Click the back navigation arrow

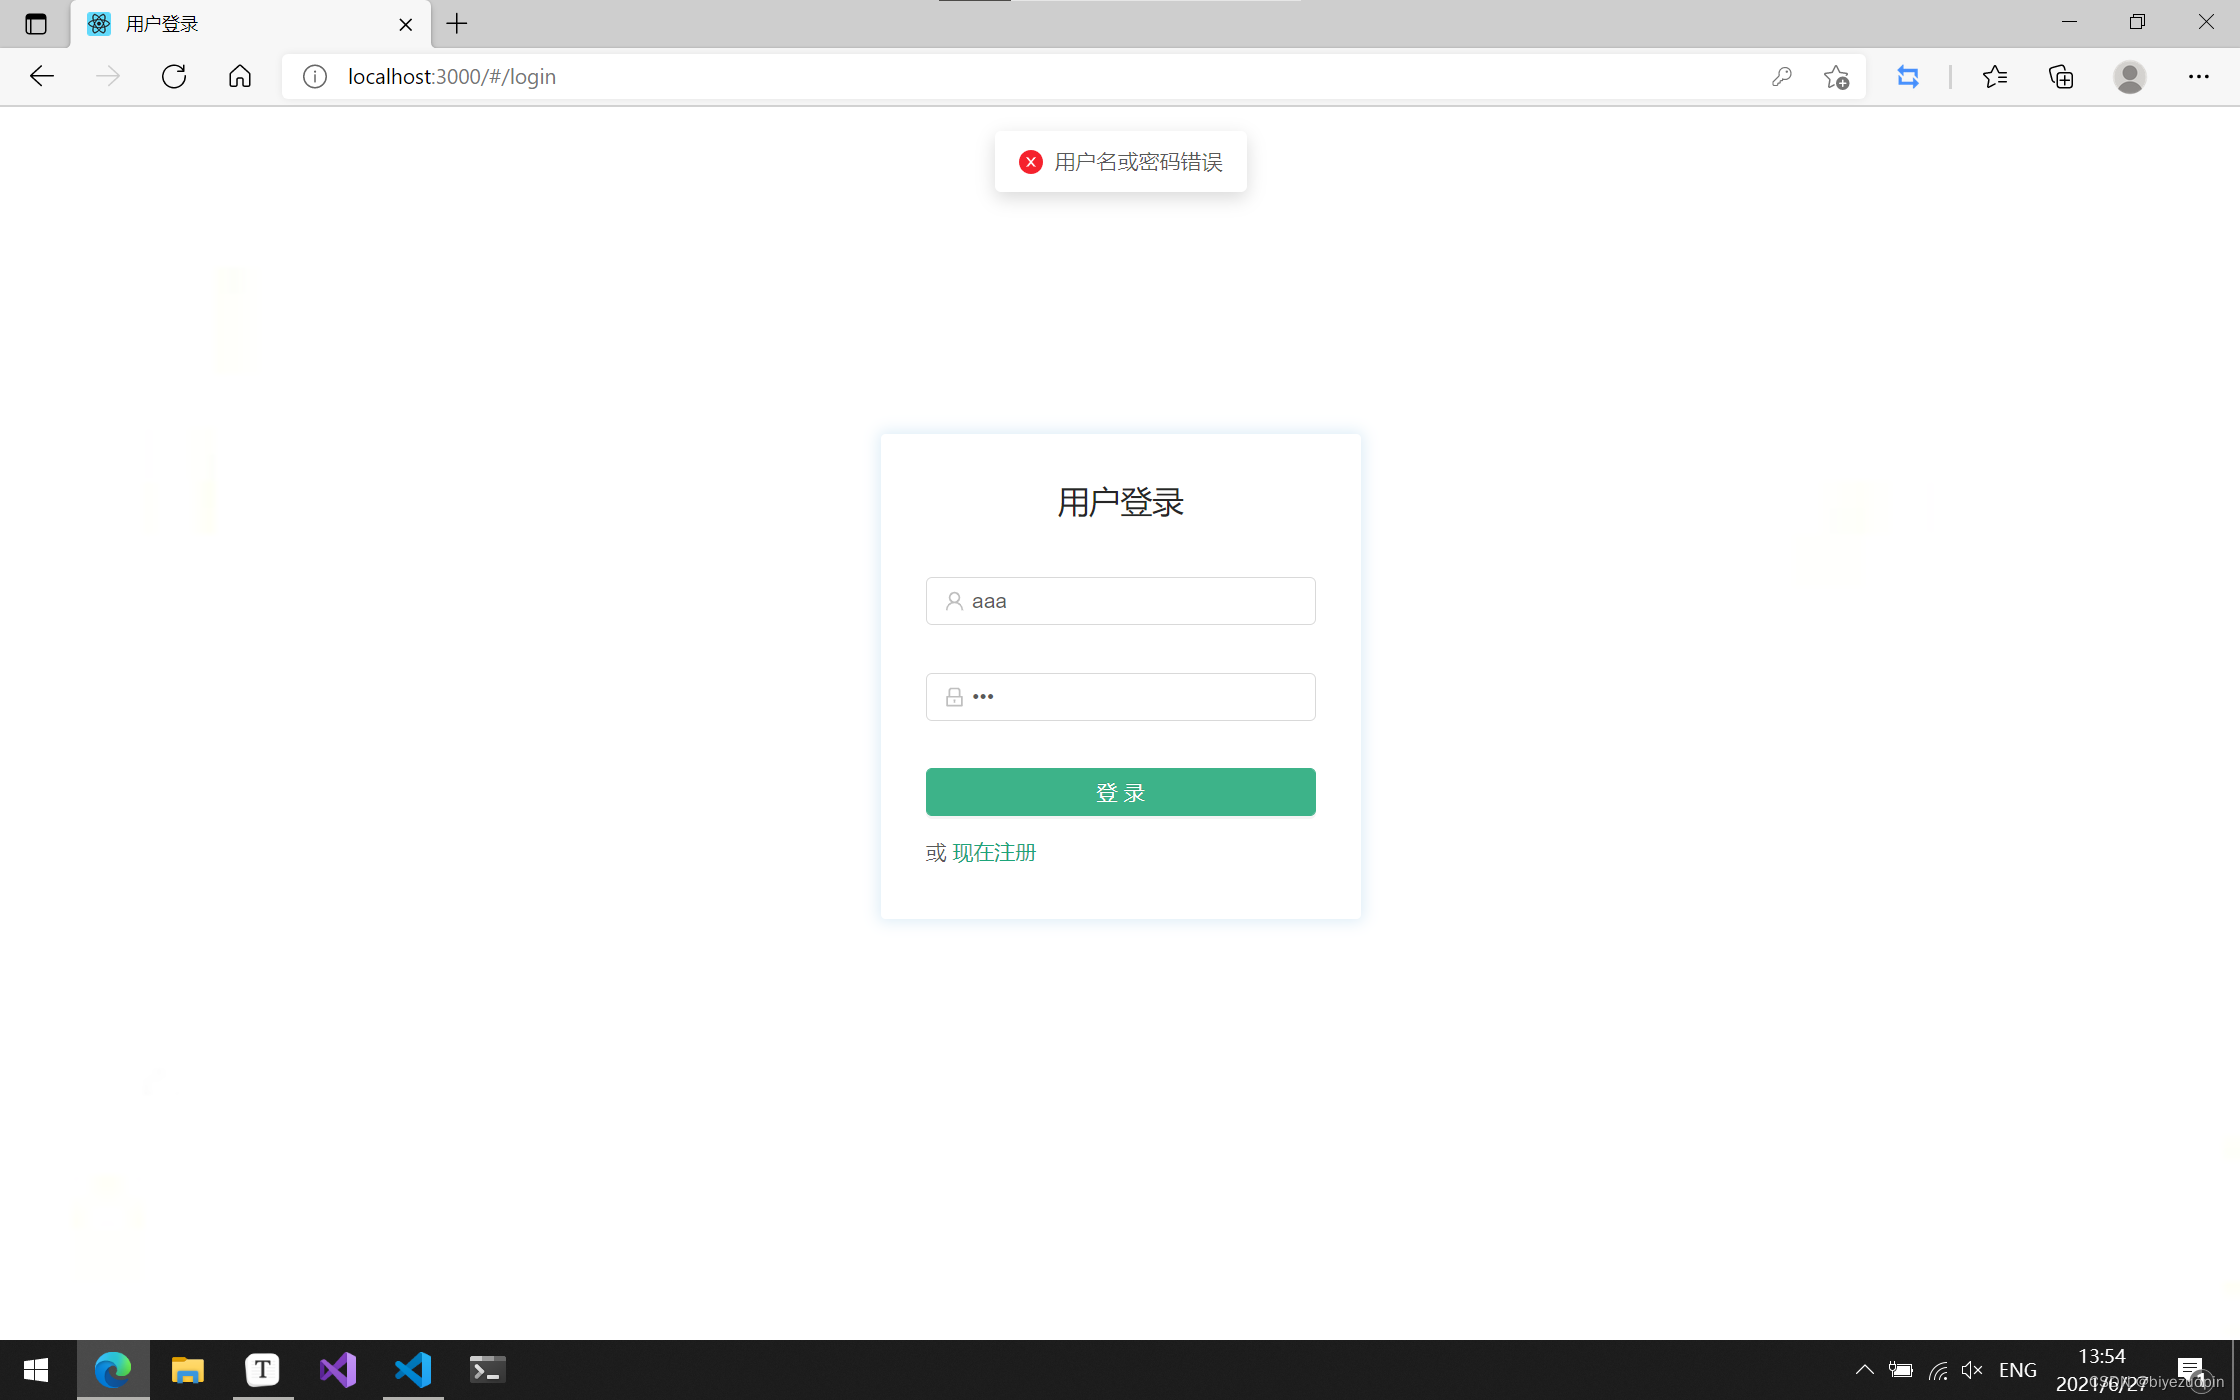point(42,76)
